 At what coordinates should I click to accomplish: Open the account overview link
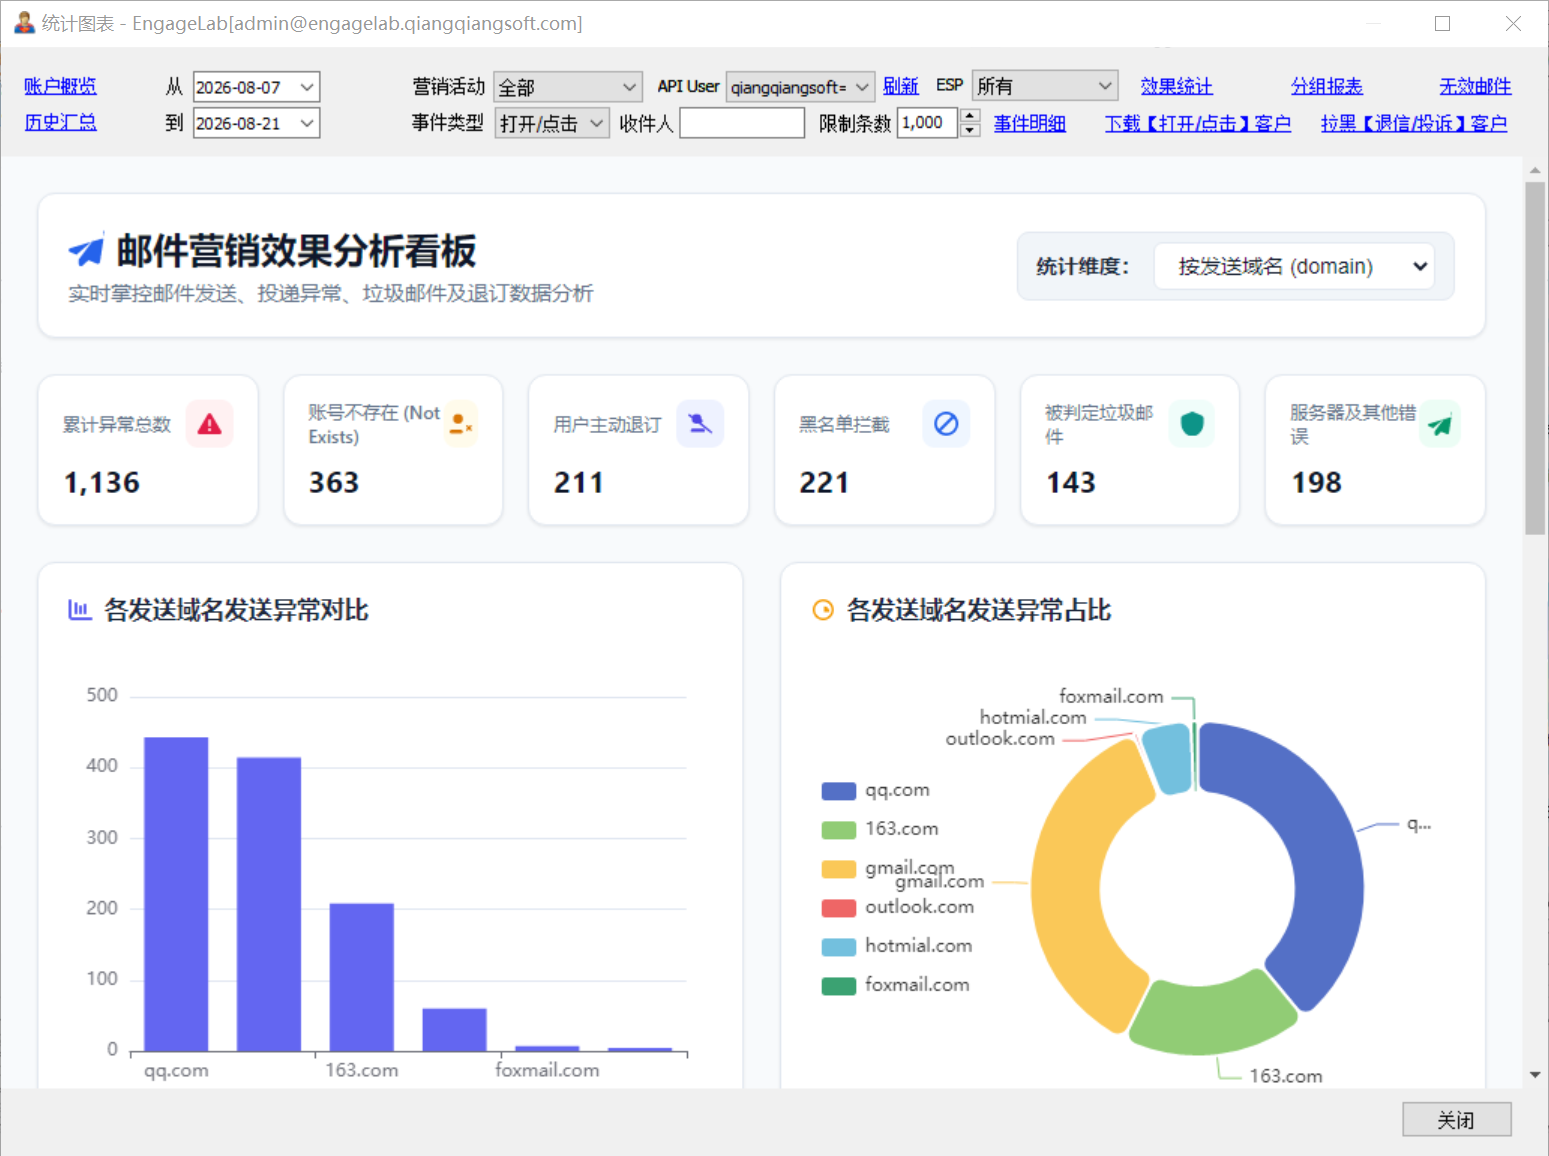(x=60, y=87)
